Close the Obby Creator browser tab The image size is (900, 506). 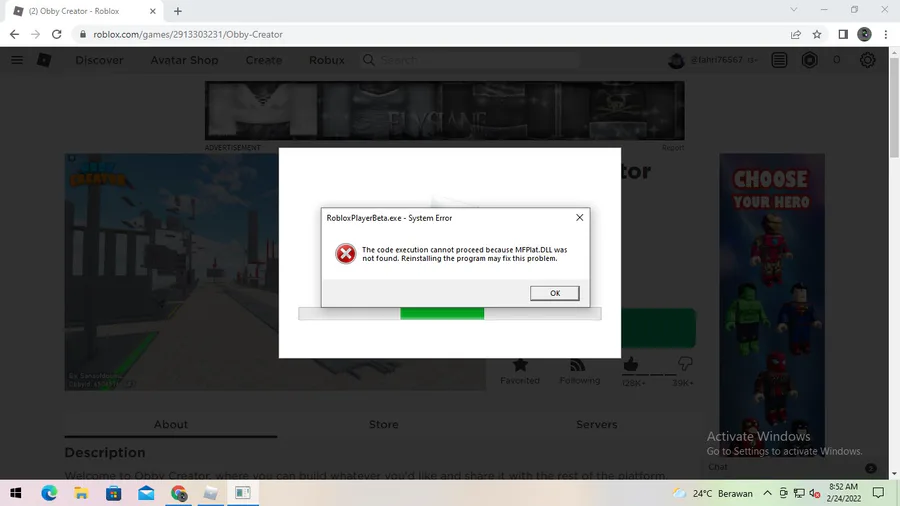tap(153, 11)
